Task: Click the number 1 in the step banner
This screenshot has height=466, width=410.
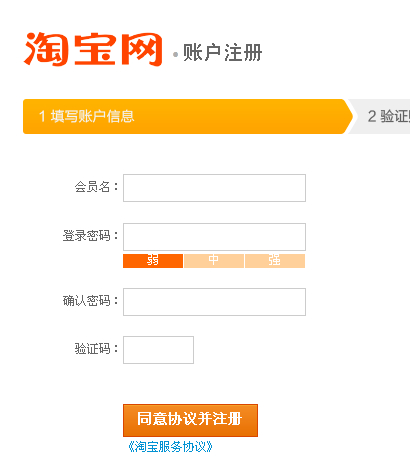Action: [x=42, y=116]
